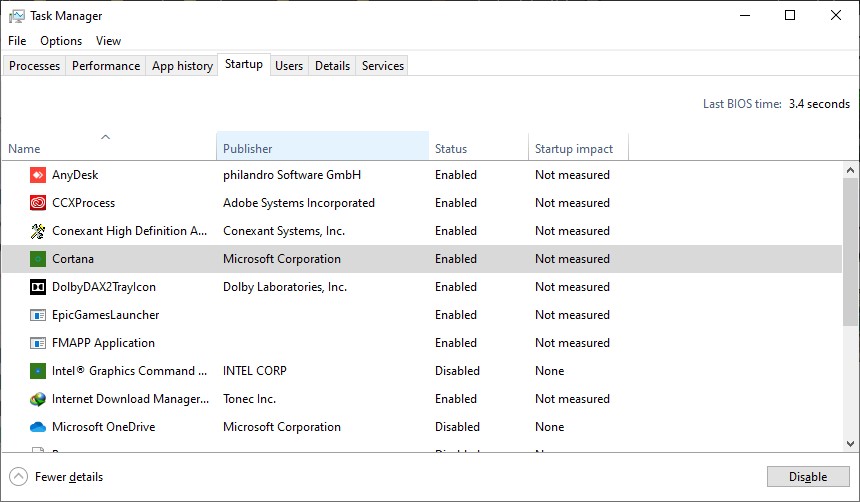
Task: Click Disabled status of Microsoft OneDrive
Action: (x=457, y=427)
